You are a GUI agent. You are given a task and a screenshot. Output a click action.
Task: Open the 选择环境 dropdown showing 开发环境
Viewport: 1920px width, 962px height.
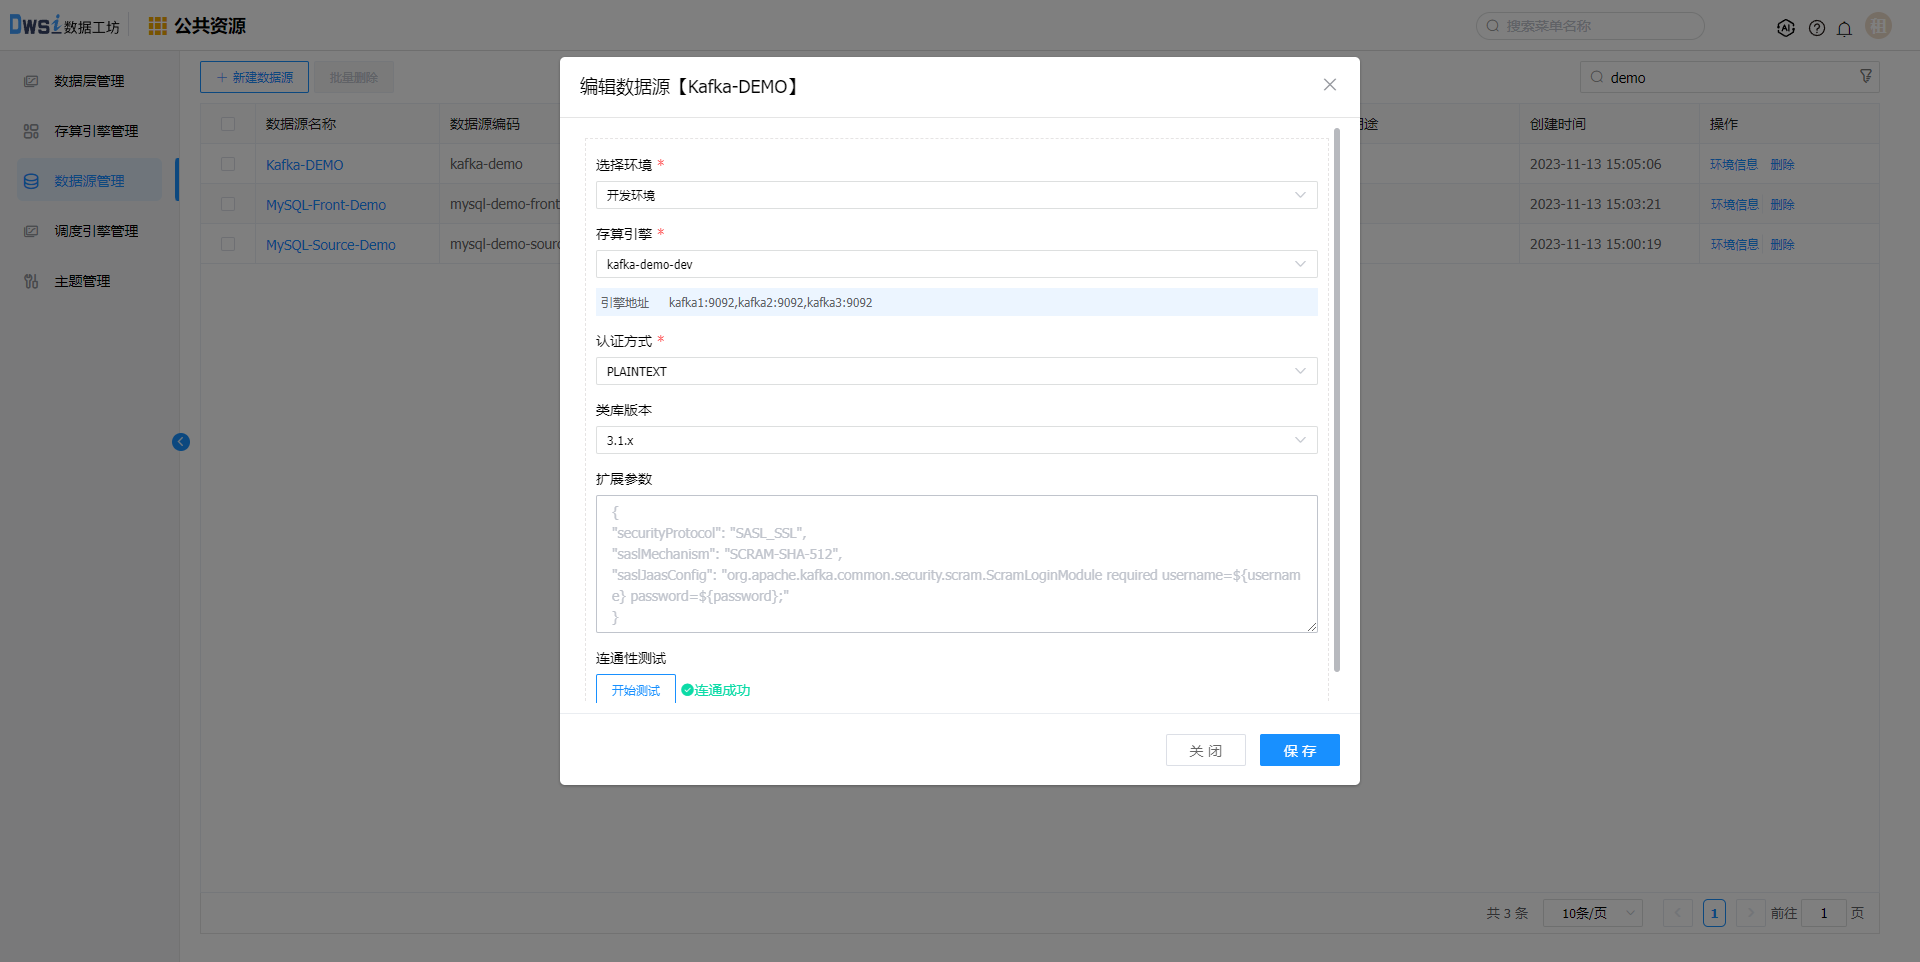[957, 195]
